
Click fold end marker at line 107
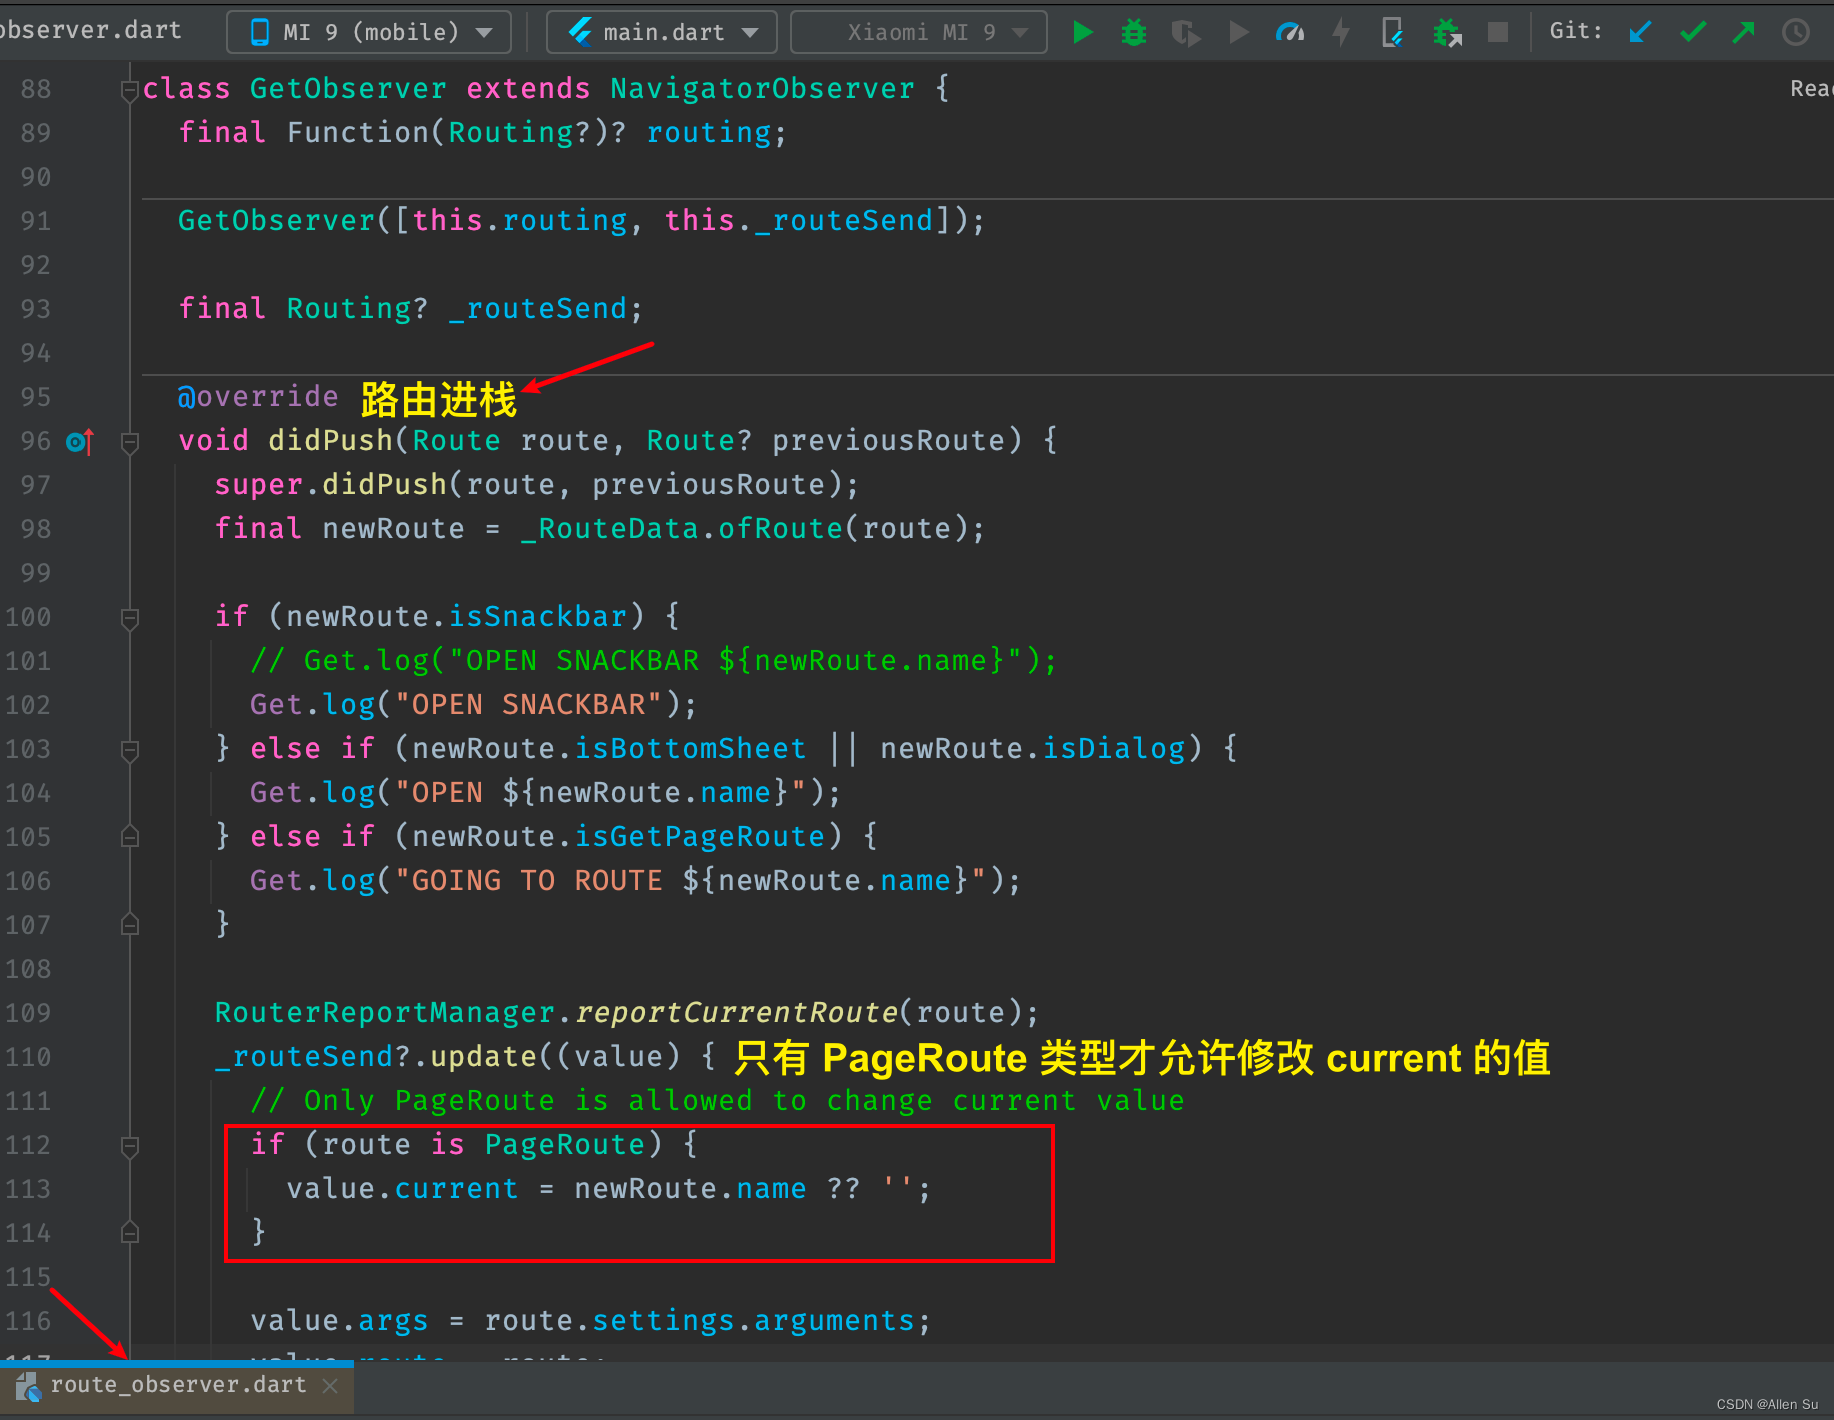click(130, 925)
